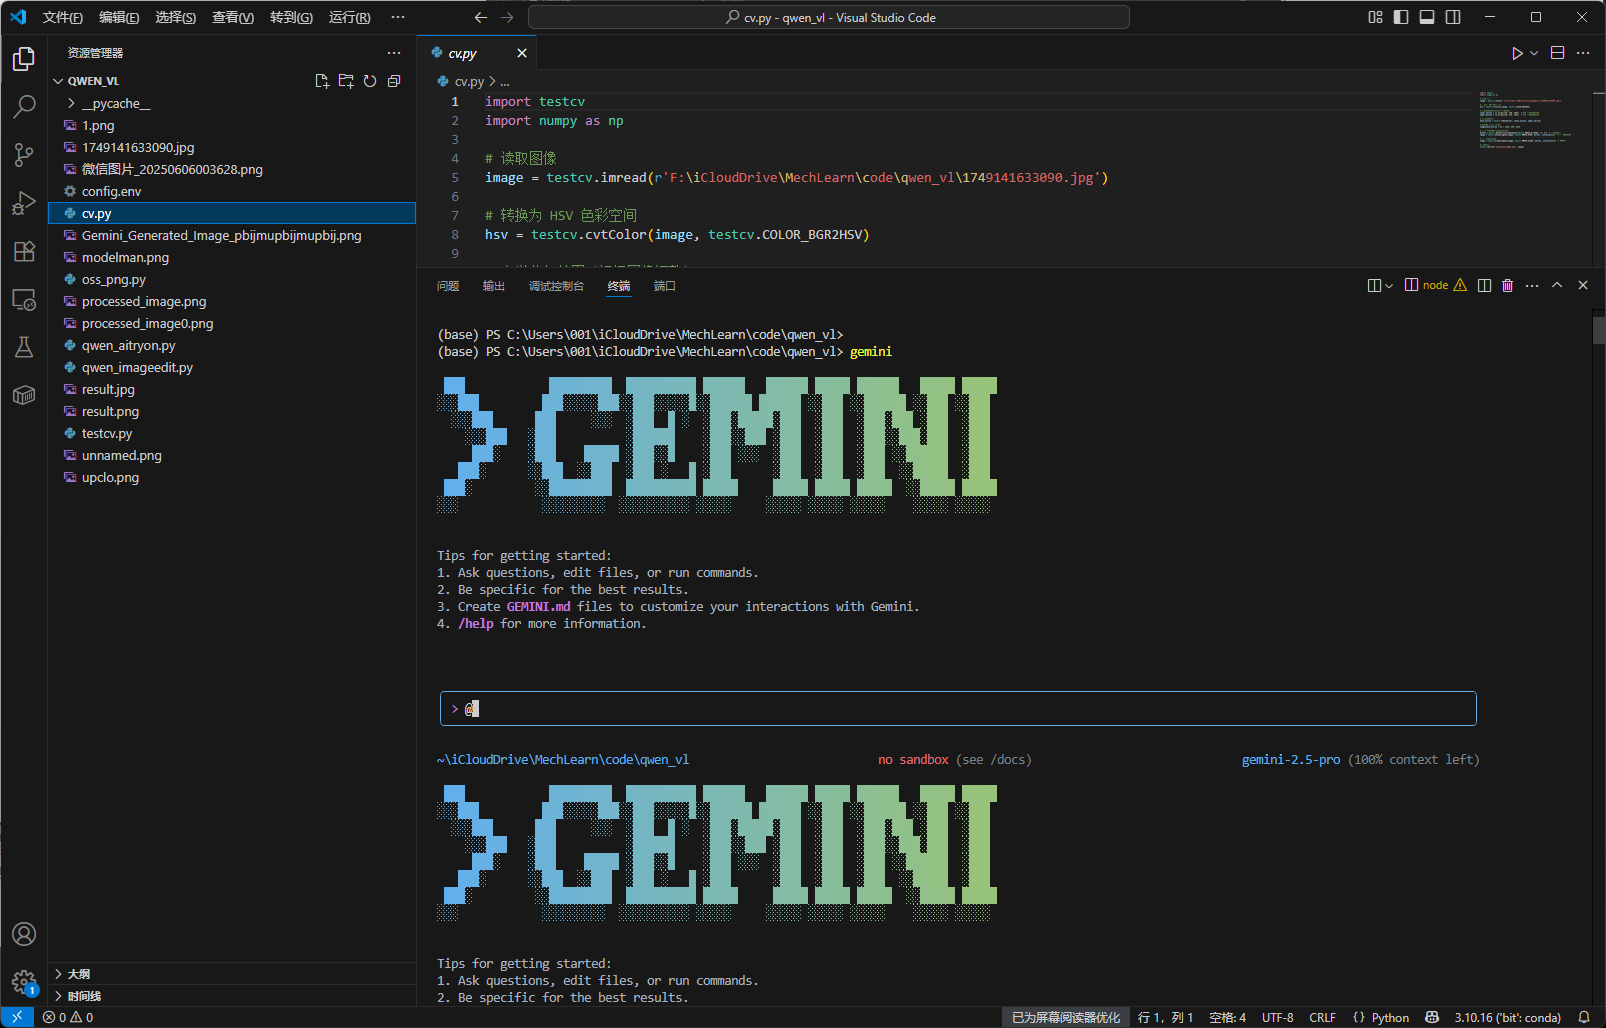This screenshot has width=1606, height=1028.
Task: Collapse the QWEN_VL folder
Action: [60, 80]
